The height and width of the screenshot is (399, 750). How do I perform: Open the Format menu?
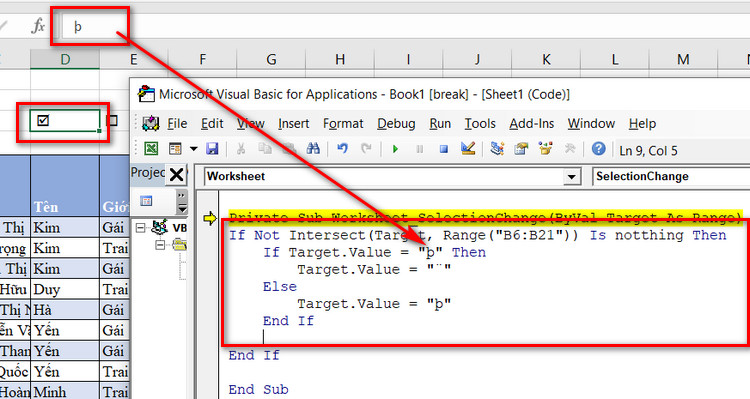coord(343,124)
